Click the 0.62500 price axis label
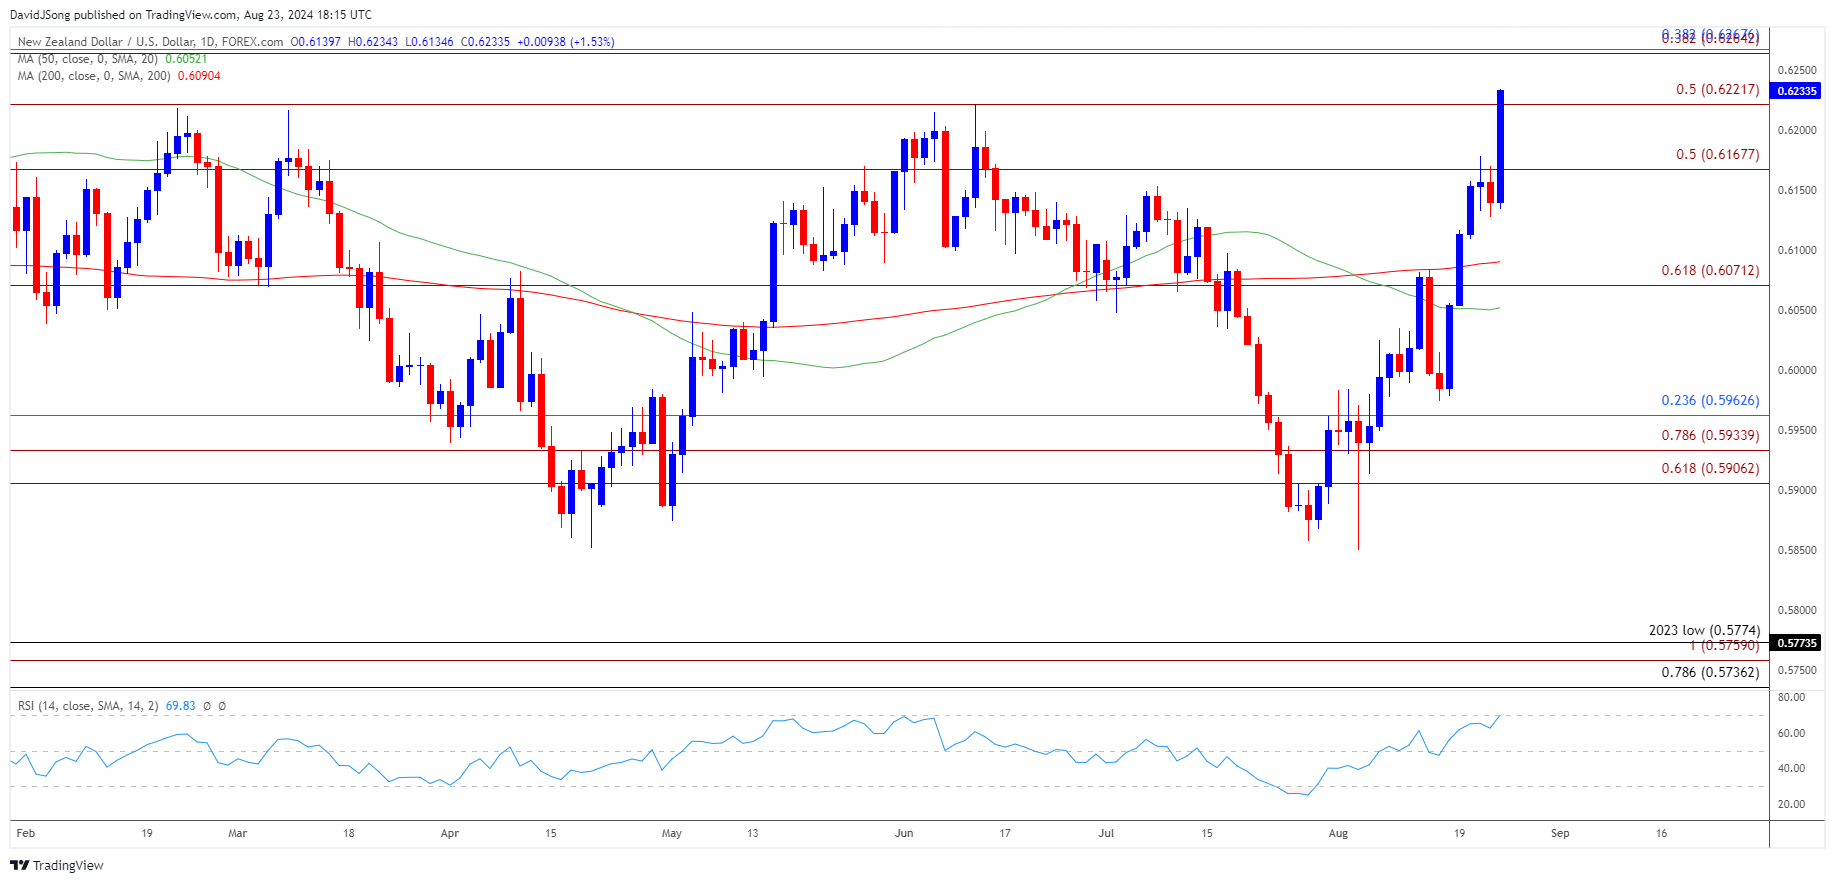 [x=1797, y=71]
